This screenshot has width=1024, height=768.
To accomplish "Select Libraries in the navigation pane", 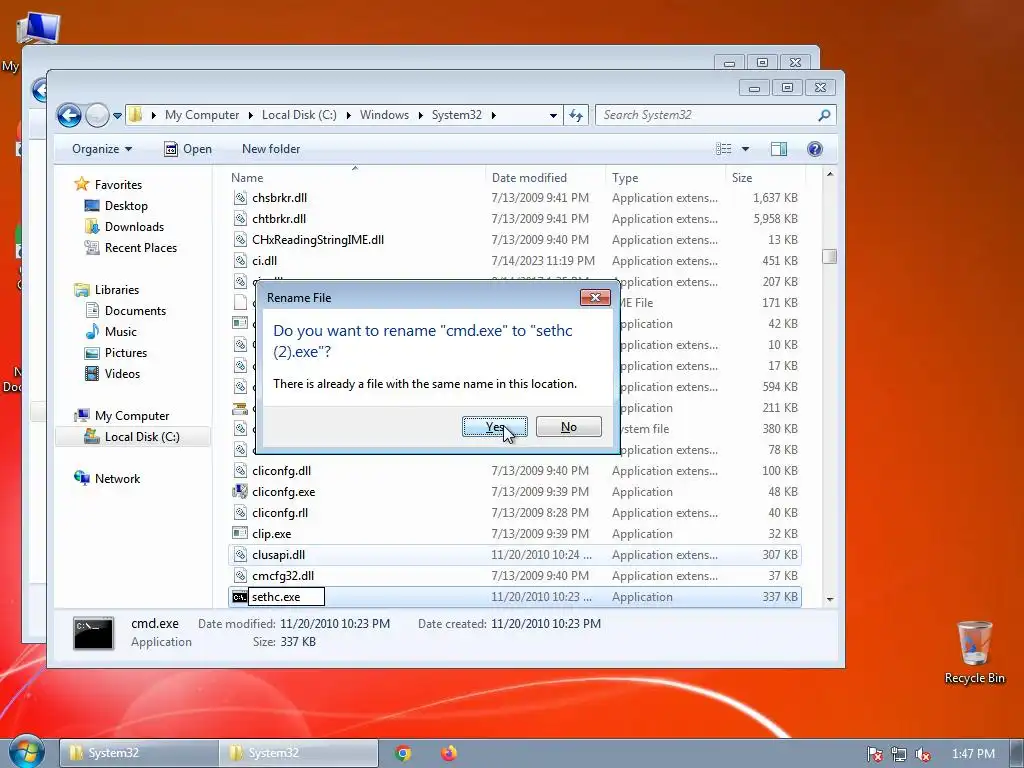I will (116, 290).
